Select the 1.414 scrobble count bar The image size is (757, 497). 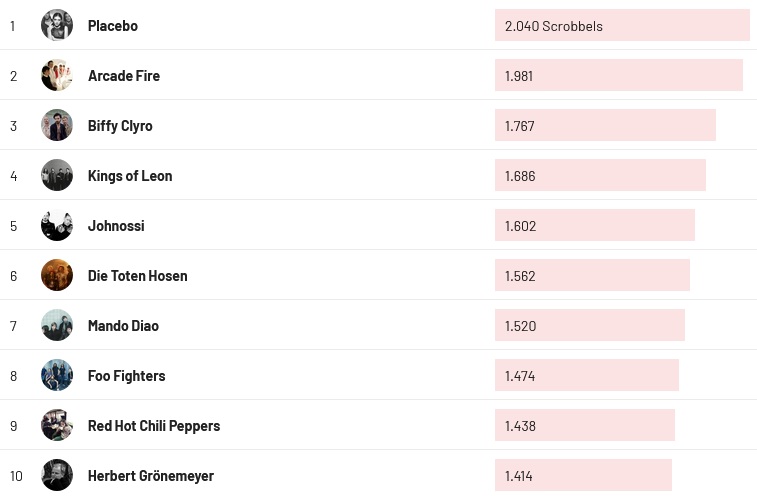[583, 476]
